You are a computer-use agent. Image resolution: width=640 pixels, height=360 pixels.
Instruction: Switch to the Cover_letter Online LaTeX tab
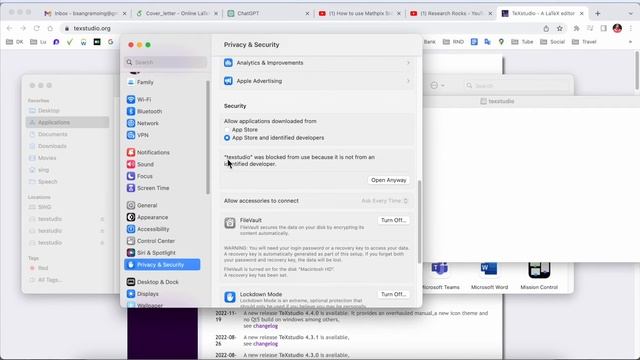tap(177, 13)
